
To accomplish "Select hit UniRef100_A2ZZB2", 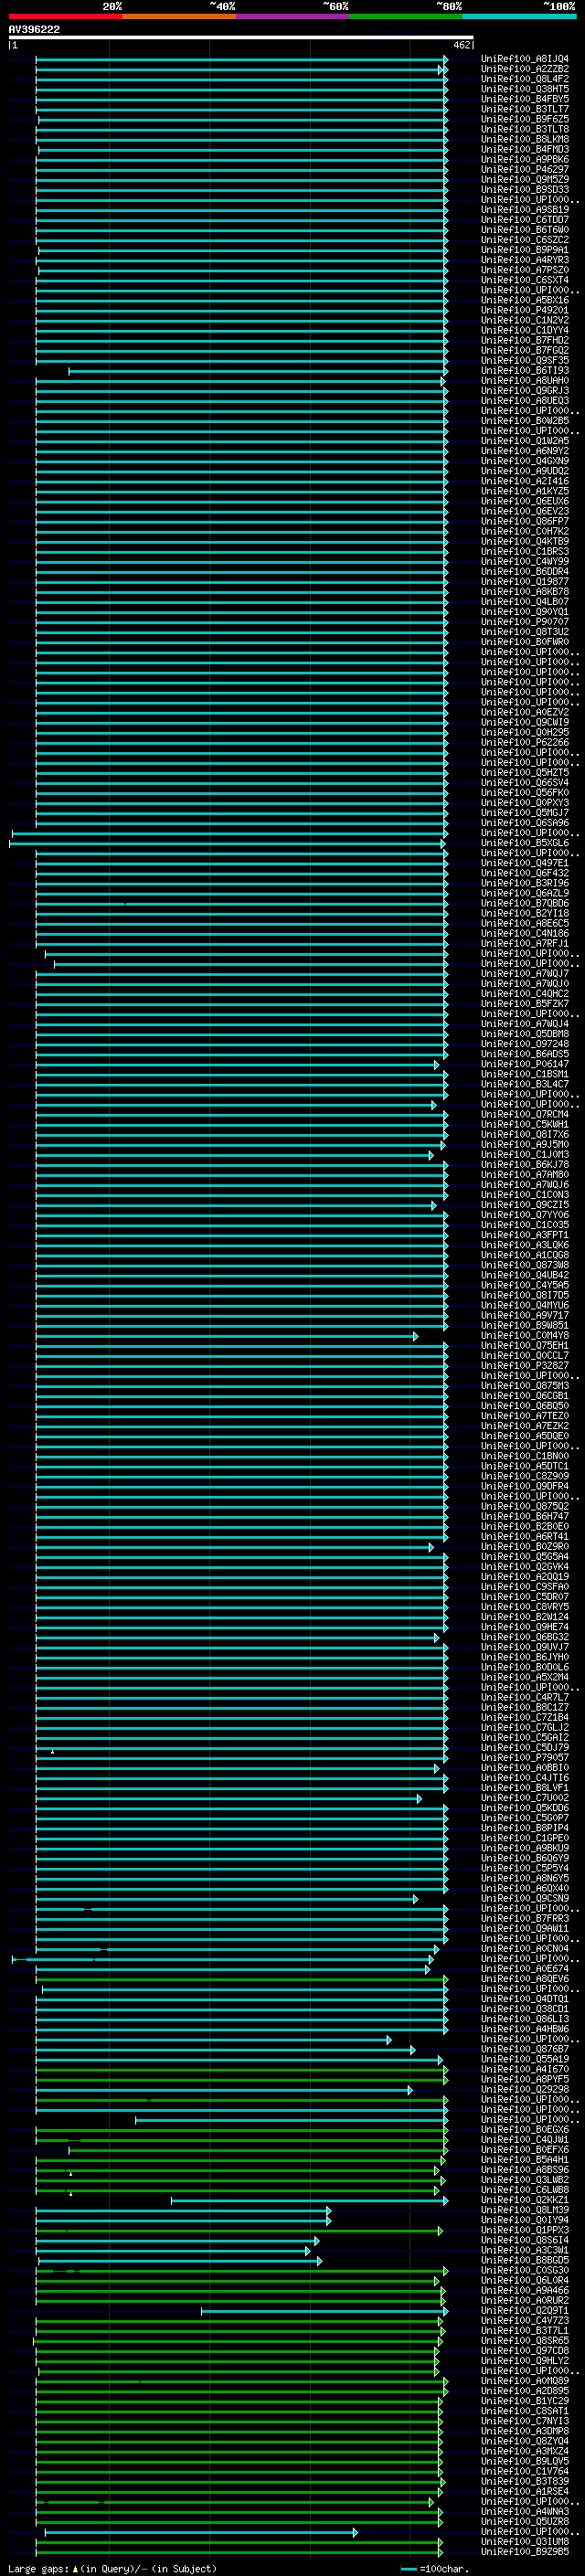I will (524, 69).
